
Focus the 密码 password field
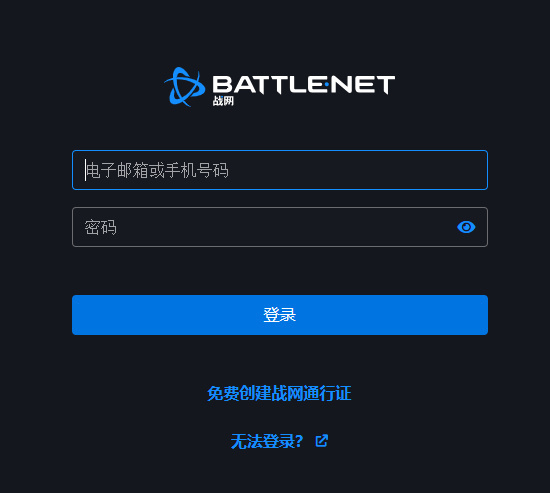point(280,227)
